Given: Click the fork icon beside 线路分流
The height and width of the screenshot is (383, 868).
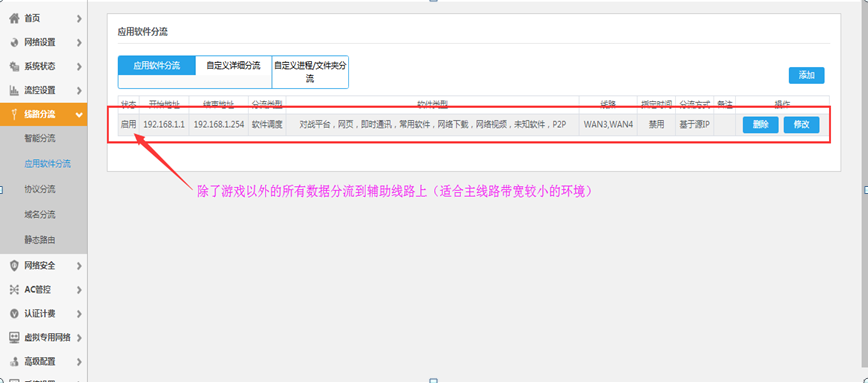Looking at the screenshot, I should pyautogui.click(x=14, y=115).
